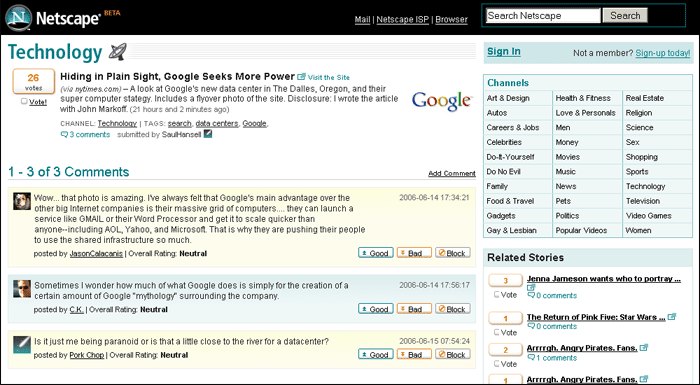700x385 pixels.
Task: Click the editor badge icon next to SaulHansell
Action: click(x=208, y=134)
